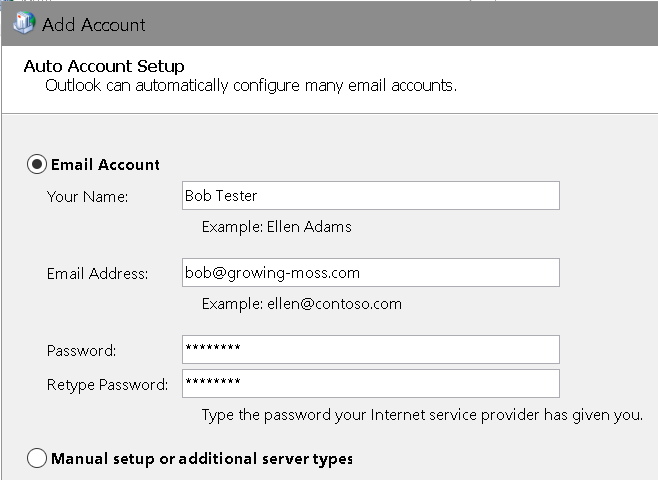Click the Example: Ellen Adams hint
The height and width of the screenshot is (480, 658).
(277, 227)
